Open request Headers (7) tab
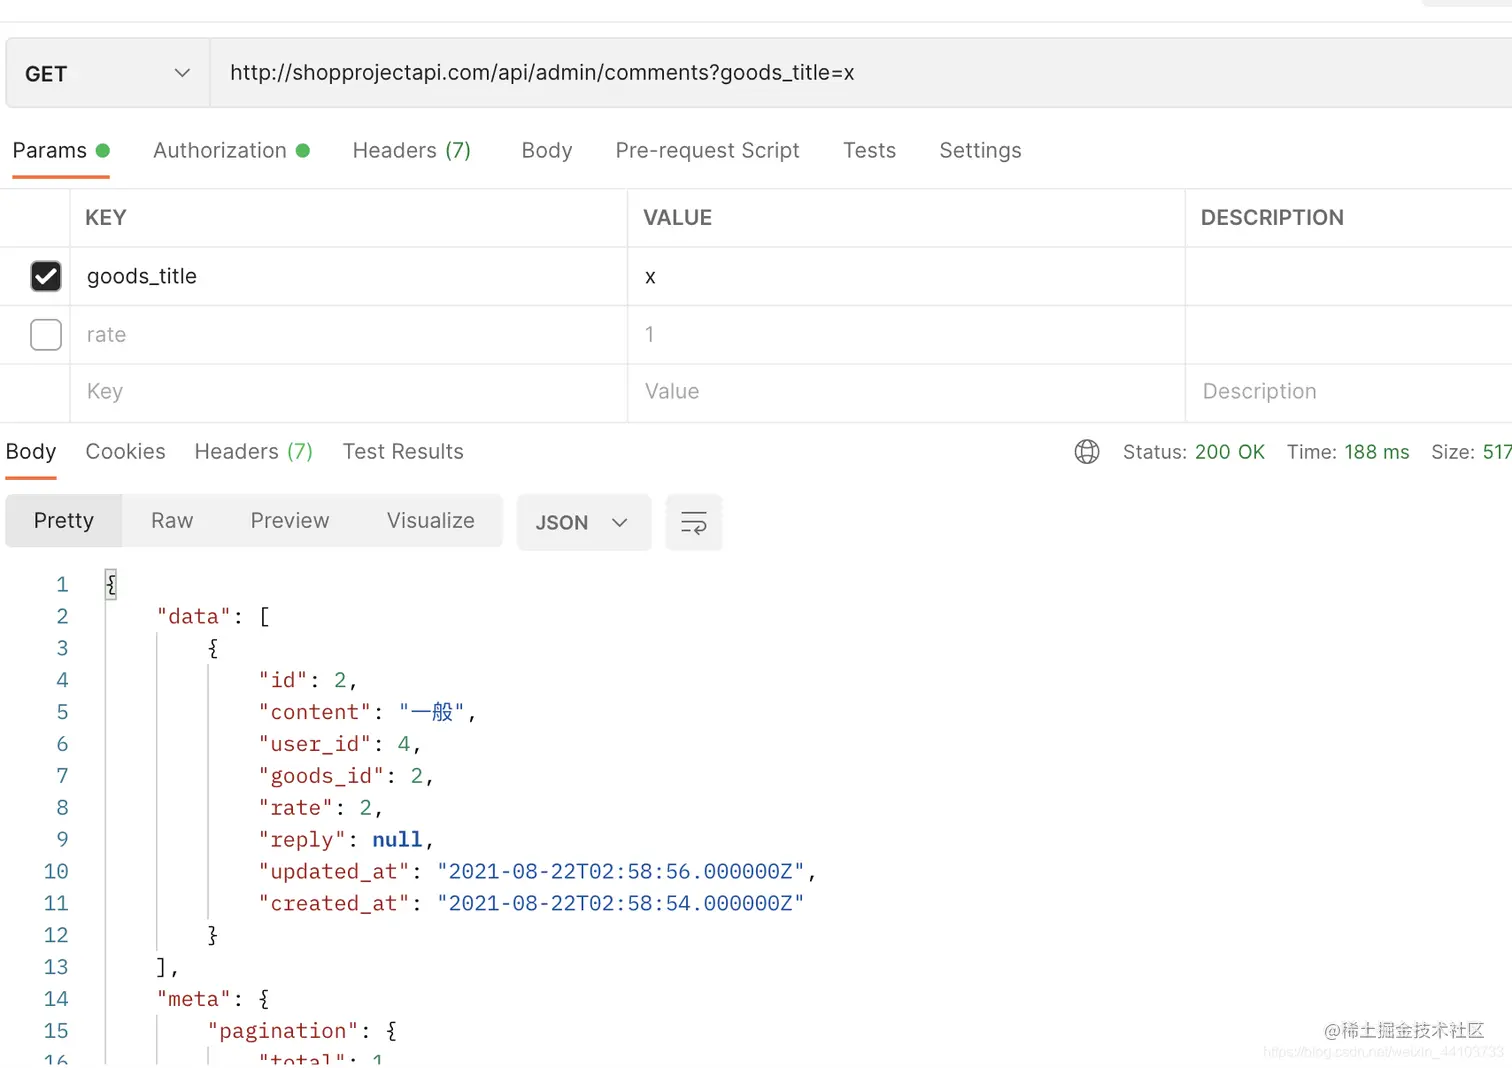Screen dimensions: 1512x1068 412,151
